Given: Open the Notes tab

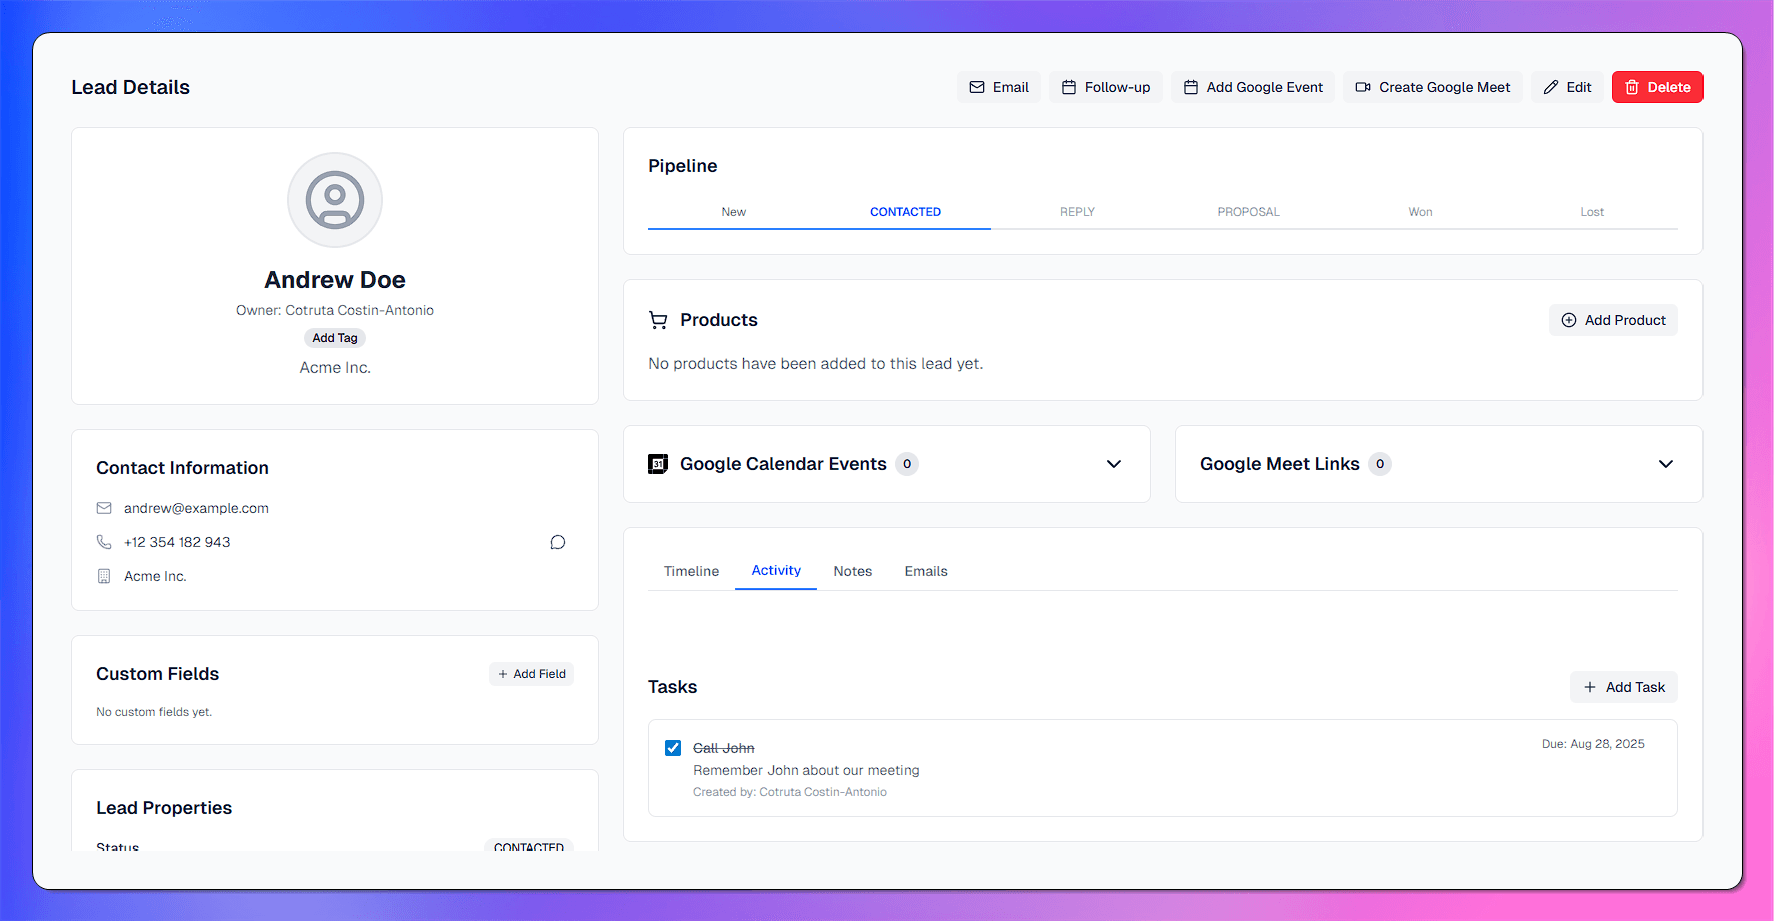Looking at the screenshot, I should 852,571.
